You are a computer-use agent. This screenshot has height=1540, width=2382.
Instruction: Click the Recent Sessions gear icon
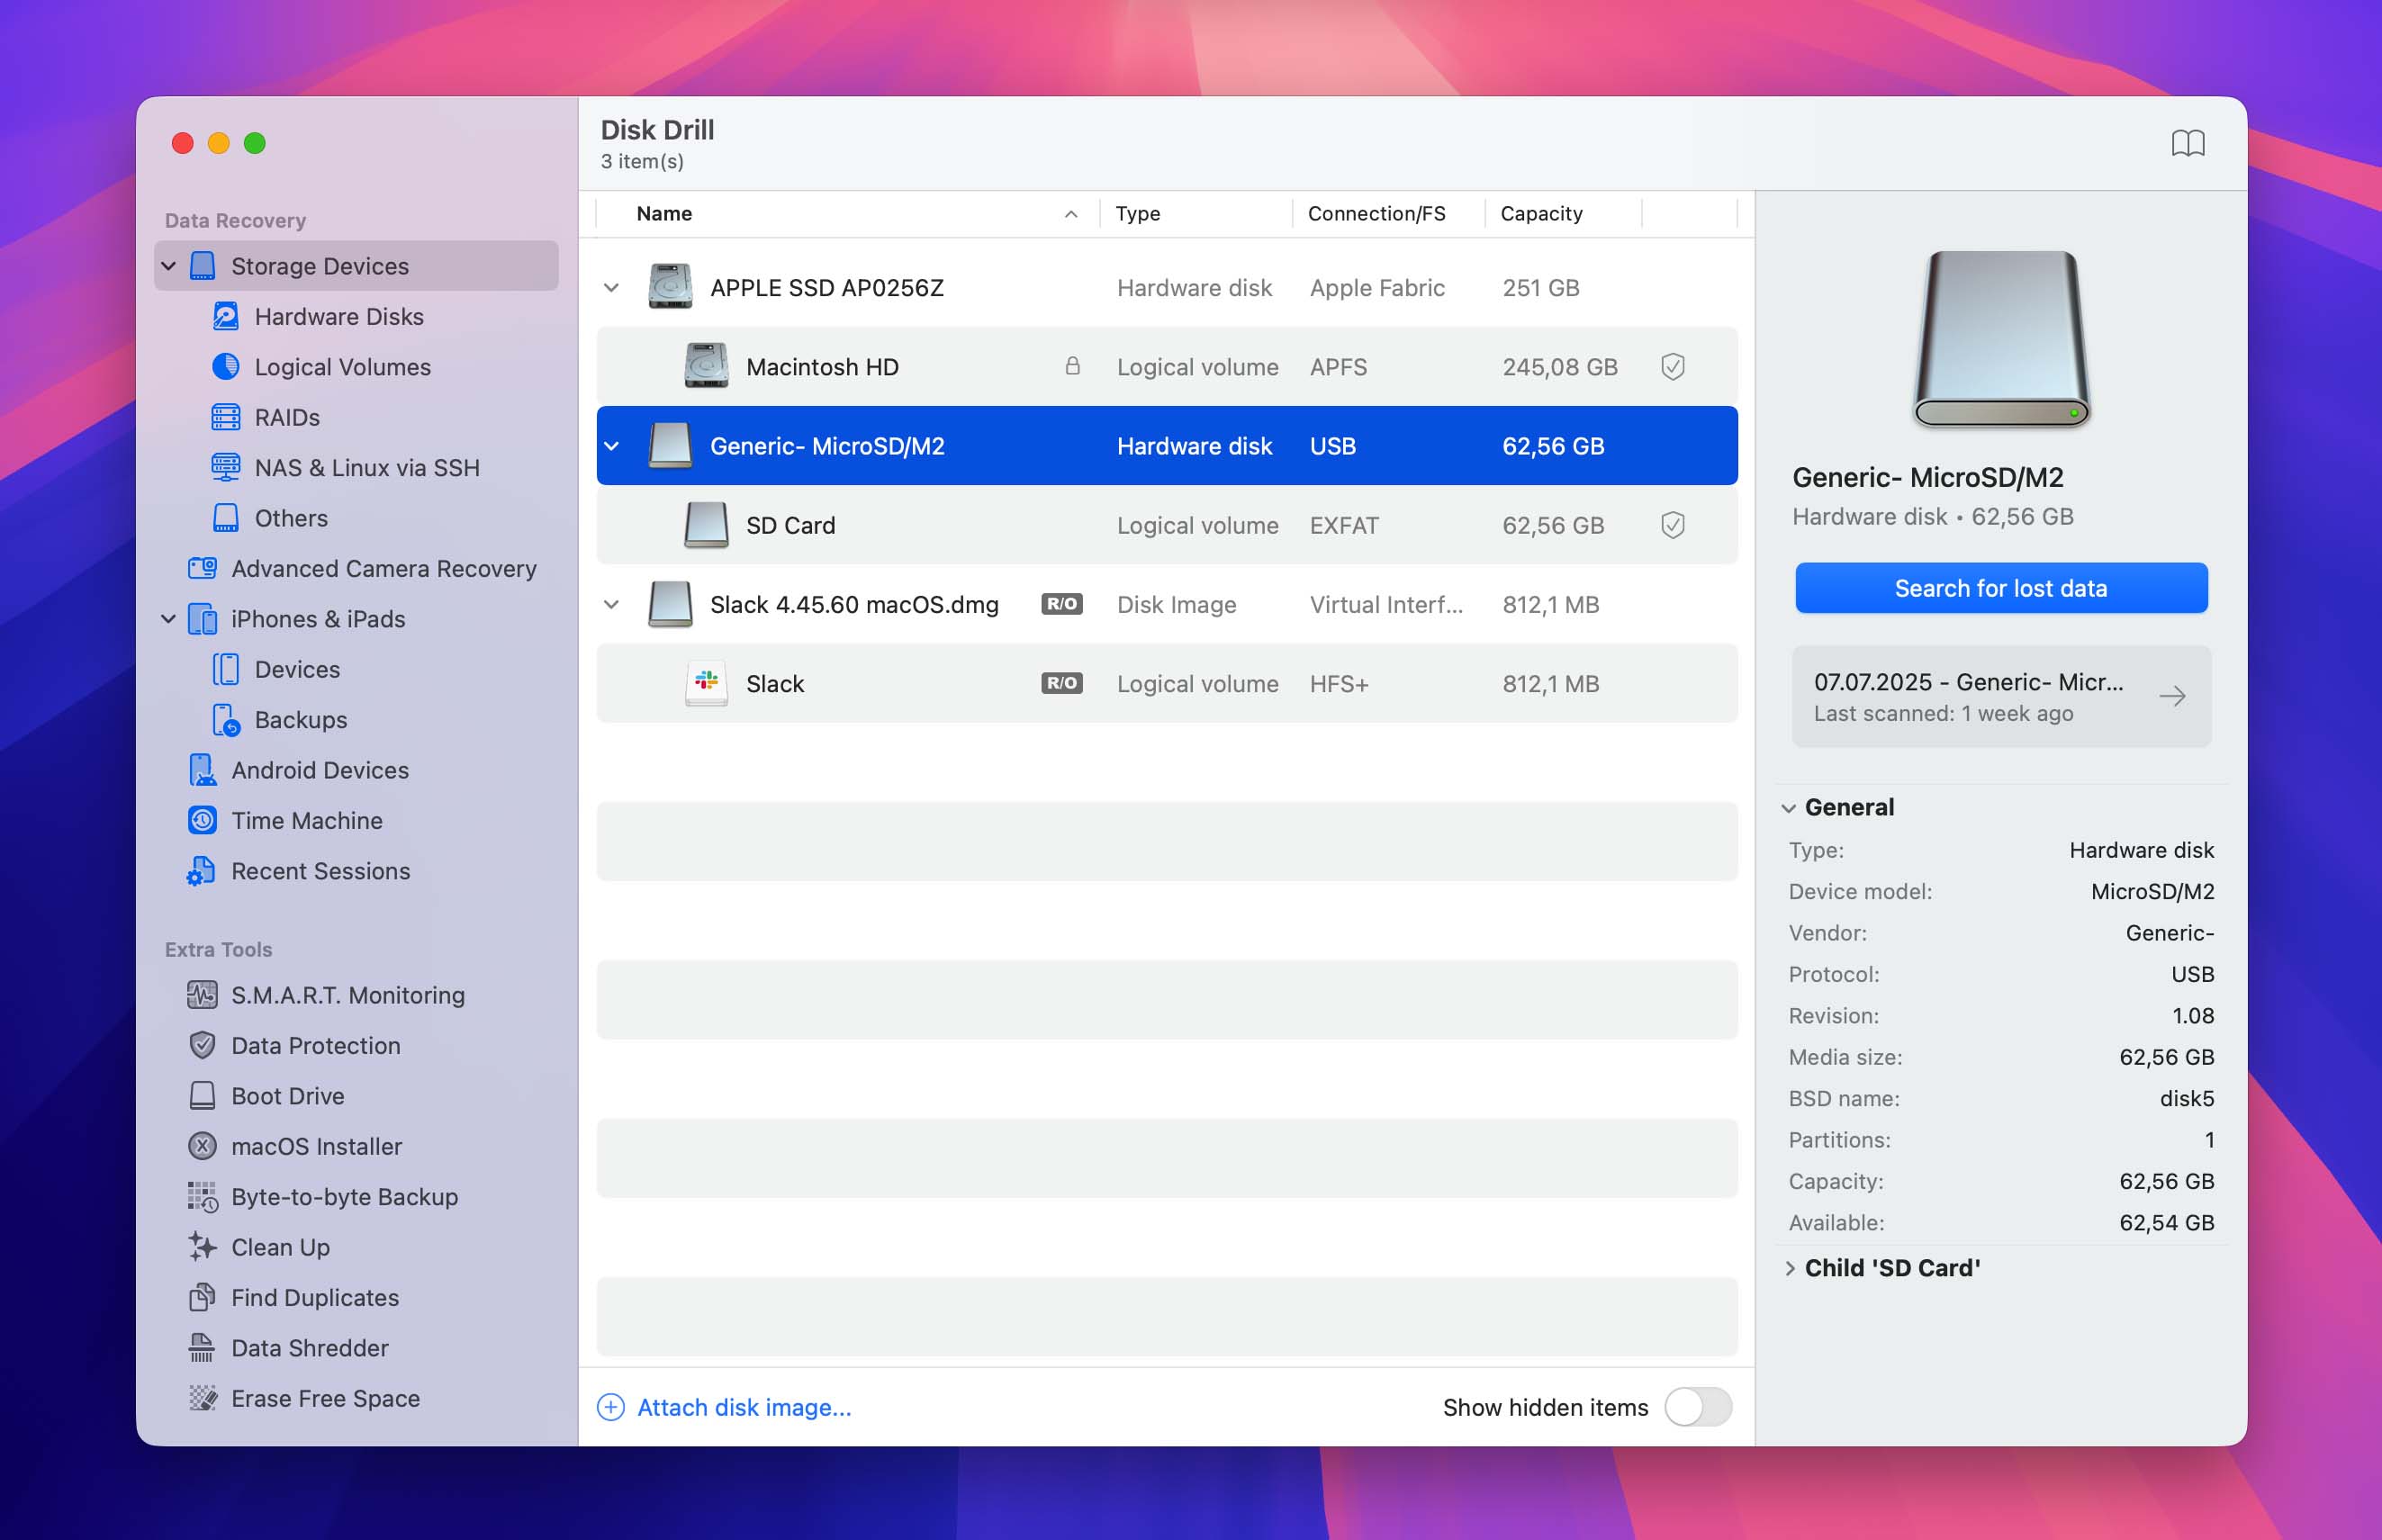coord(201,871)
